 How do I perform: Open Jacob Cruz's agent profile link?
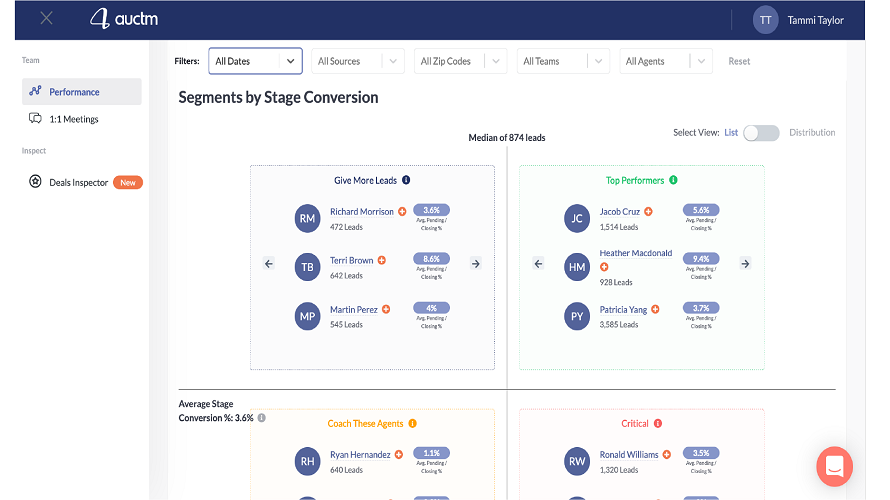[620, 212]
